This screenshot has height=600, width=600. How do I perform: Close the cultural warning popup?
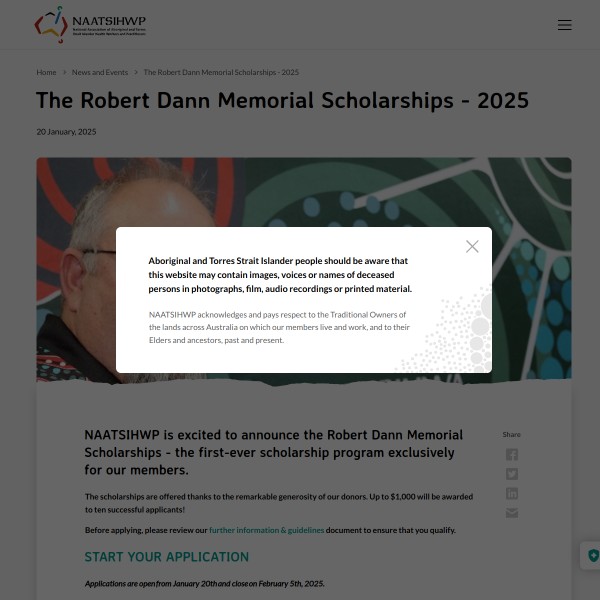(x=472, y=246)
